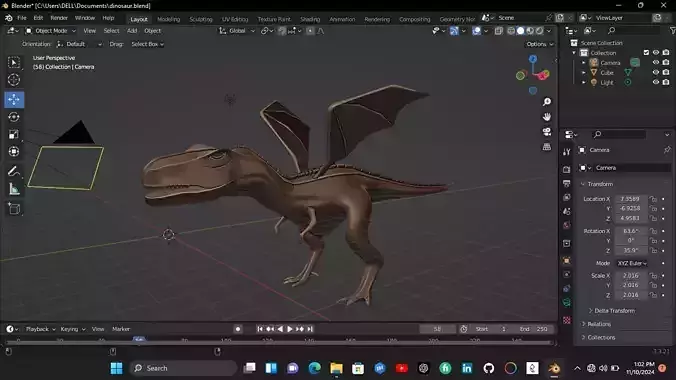Click the Blender logo menu icon
The width and height of the screenshot is (676, 380).
(9, 18)
